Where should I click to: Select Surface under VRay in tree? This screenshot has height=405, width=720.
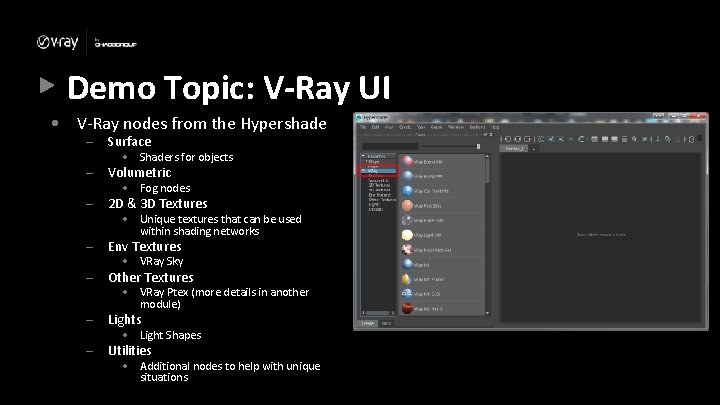pos(375,176)
